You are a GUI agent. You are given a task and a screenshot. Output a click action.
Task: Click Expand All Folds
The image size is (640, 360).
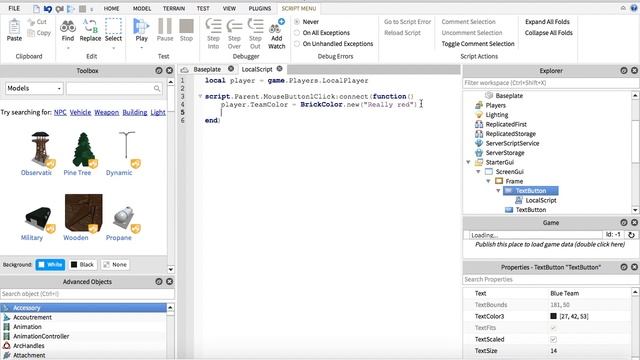547,22
